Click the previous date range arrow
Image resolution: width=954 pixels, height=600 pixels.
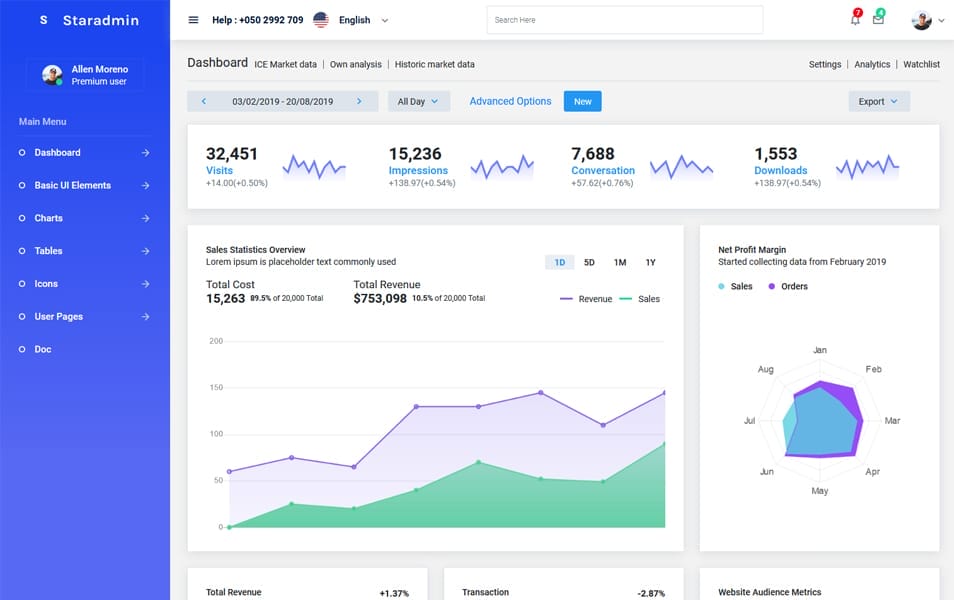coord(207,101)
